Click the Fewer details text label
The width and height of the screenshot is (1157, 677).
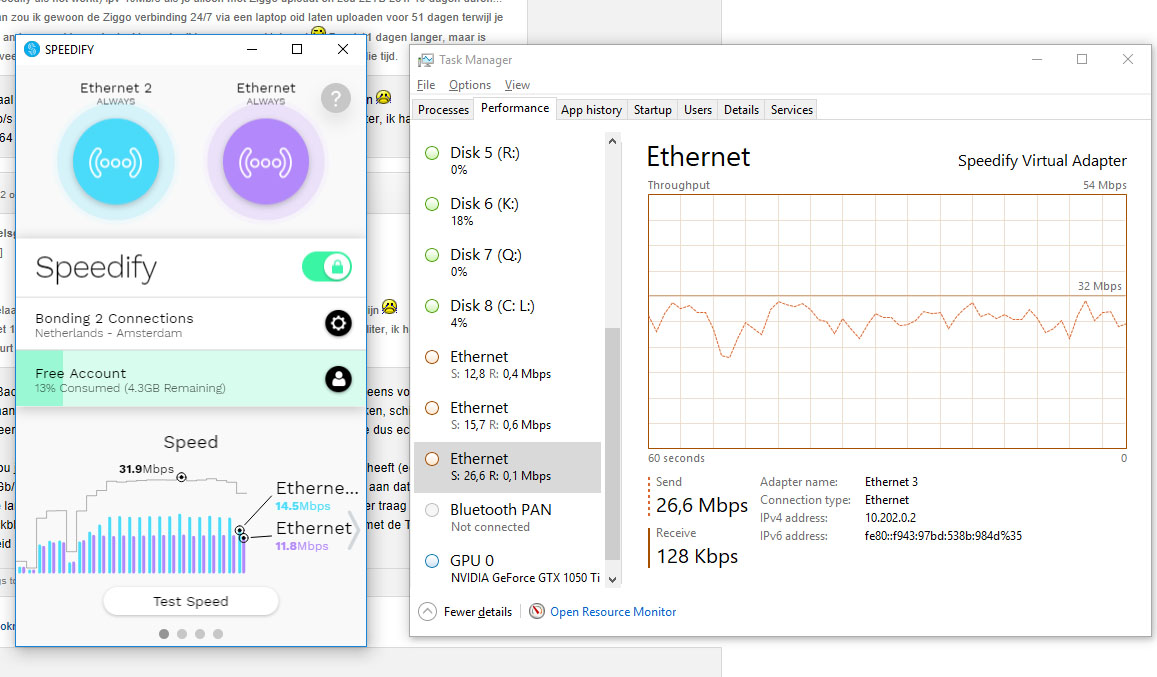click(x=477, y=611)
